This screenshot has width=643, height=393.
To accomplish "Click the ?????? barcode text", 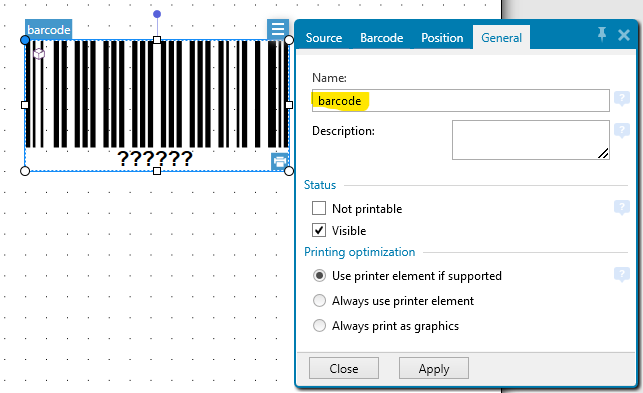I will click(x=155, y=159).
